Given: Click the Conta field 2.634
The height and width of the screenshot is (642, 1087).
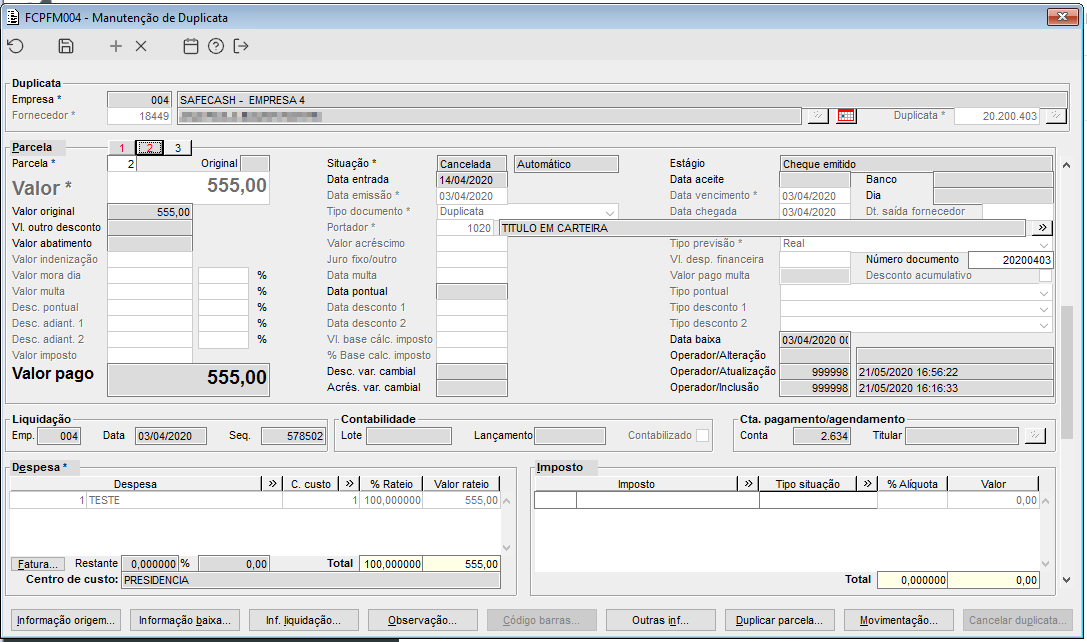Looking at the screenshot, I should 821,436.
